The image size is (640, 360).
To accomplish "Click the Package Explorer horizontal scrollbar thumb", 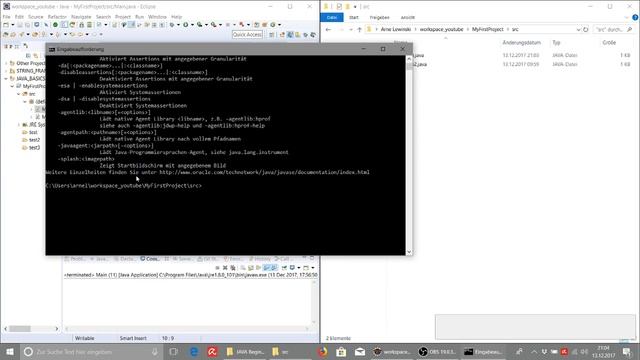I will pos(20,329).
